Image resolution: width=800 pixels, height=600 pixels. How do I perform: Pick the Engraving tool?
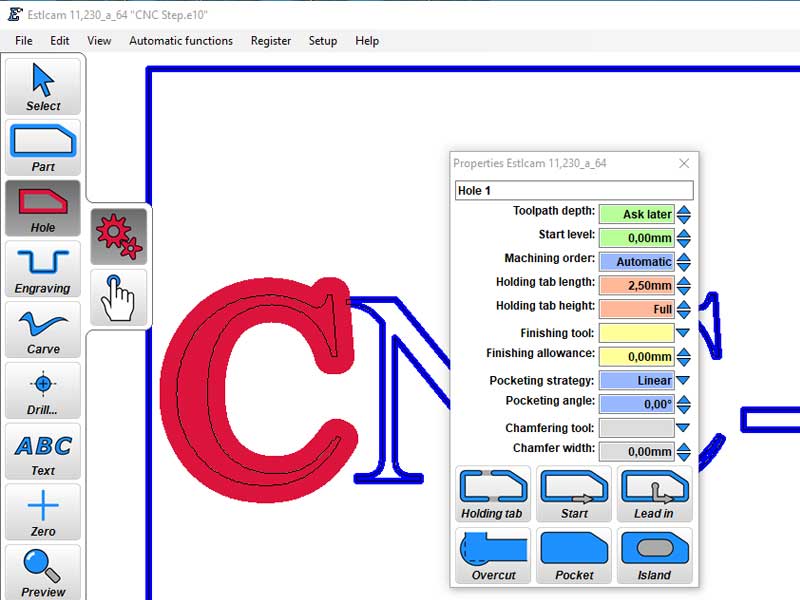click(x=43, y=269)
